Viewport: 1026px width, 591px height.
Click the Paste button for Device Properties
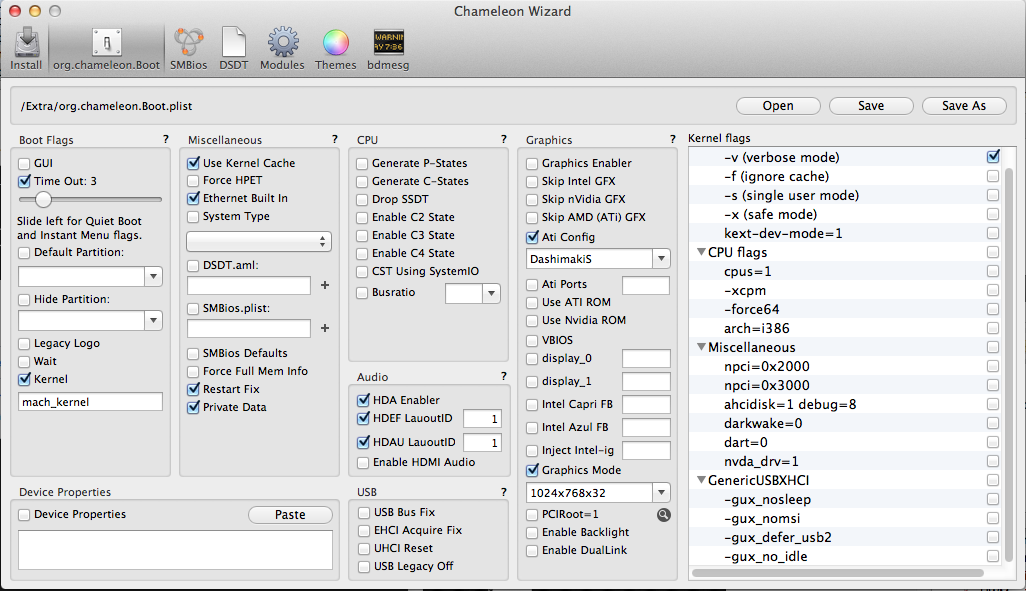click(x=290, y=514)
